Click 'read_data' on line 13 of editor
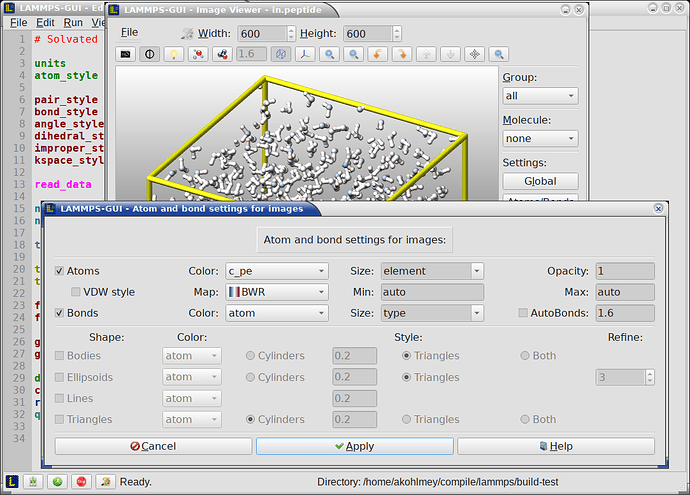Image resolution: width=690 pixels, height=495 pixels. coord(63,184)
